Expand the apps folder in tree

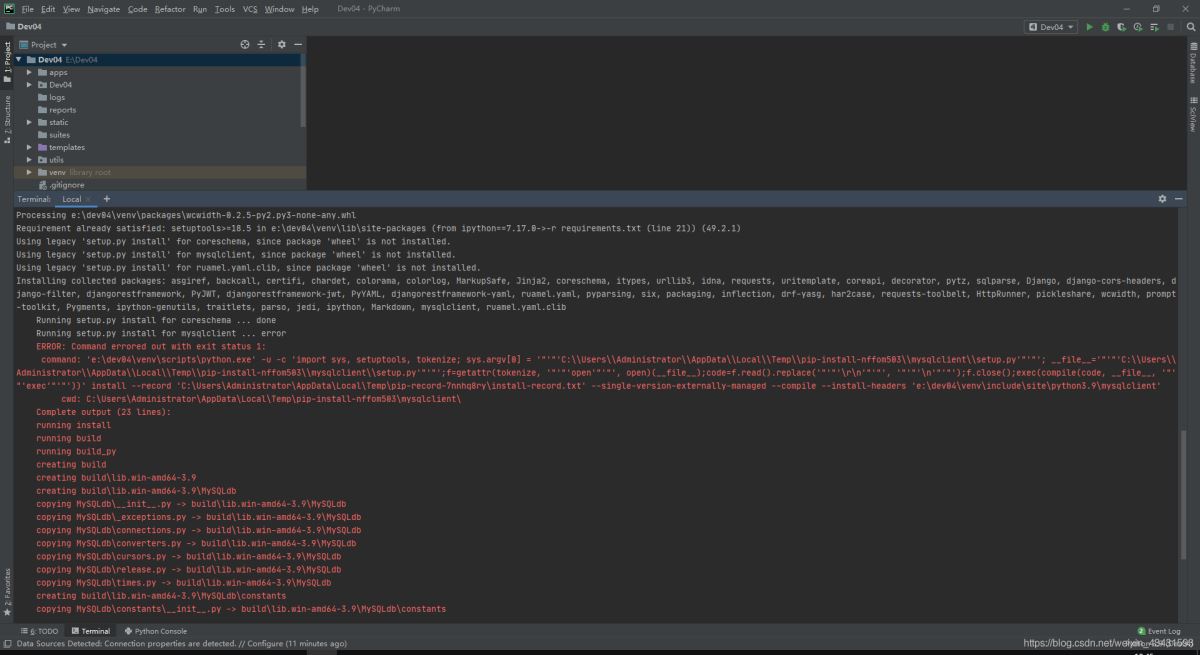(x=30, y=72)
